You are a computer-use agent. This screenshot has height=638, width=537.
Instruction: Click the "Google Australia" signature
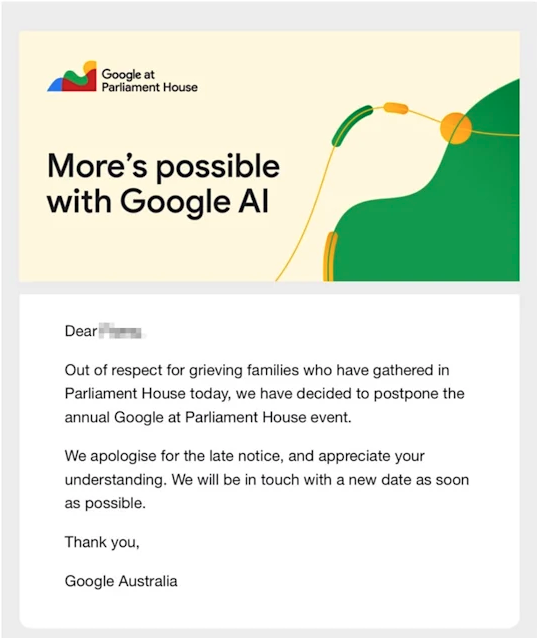121,581
